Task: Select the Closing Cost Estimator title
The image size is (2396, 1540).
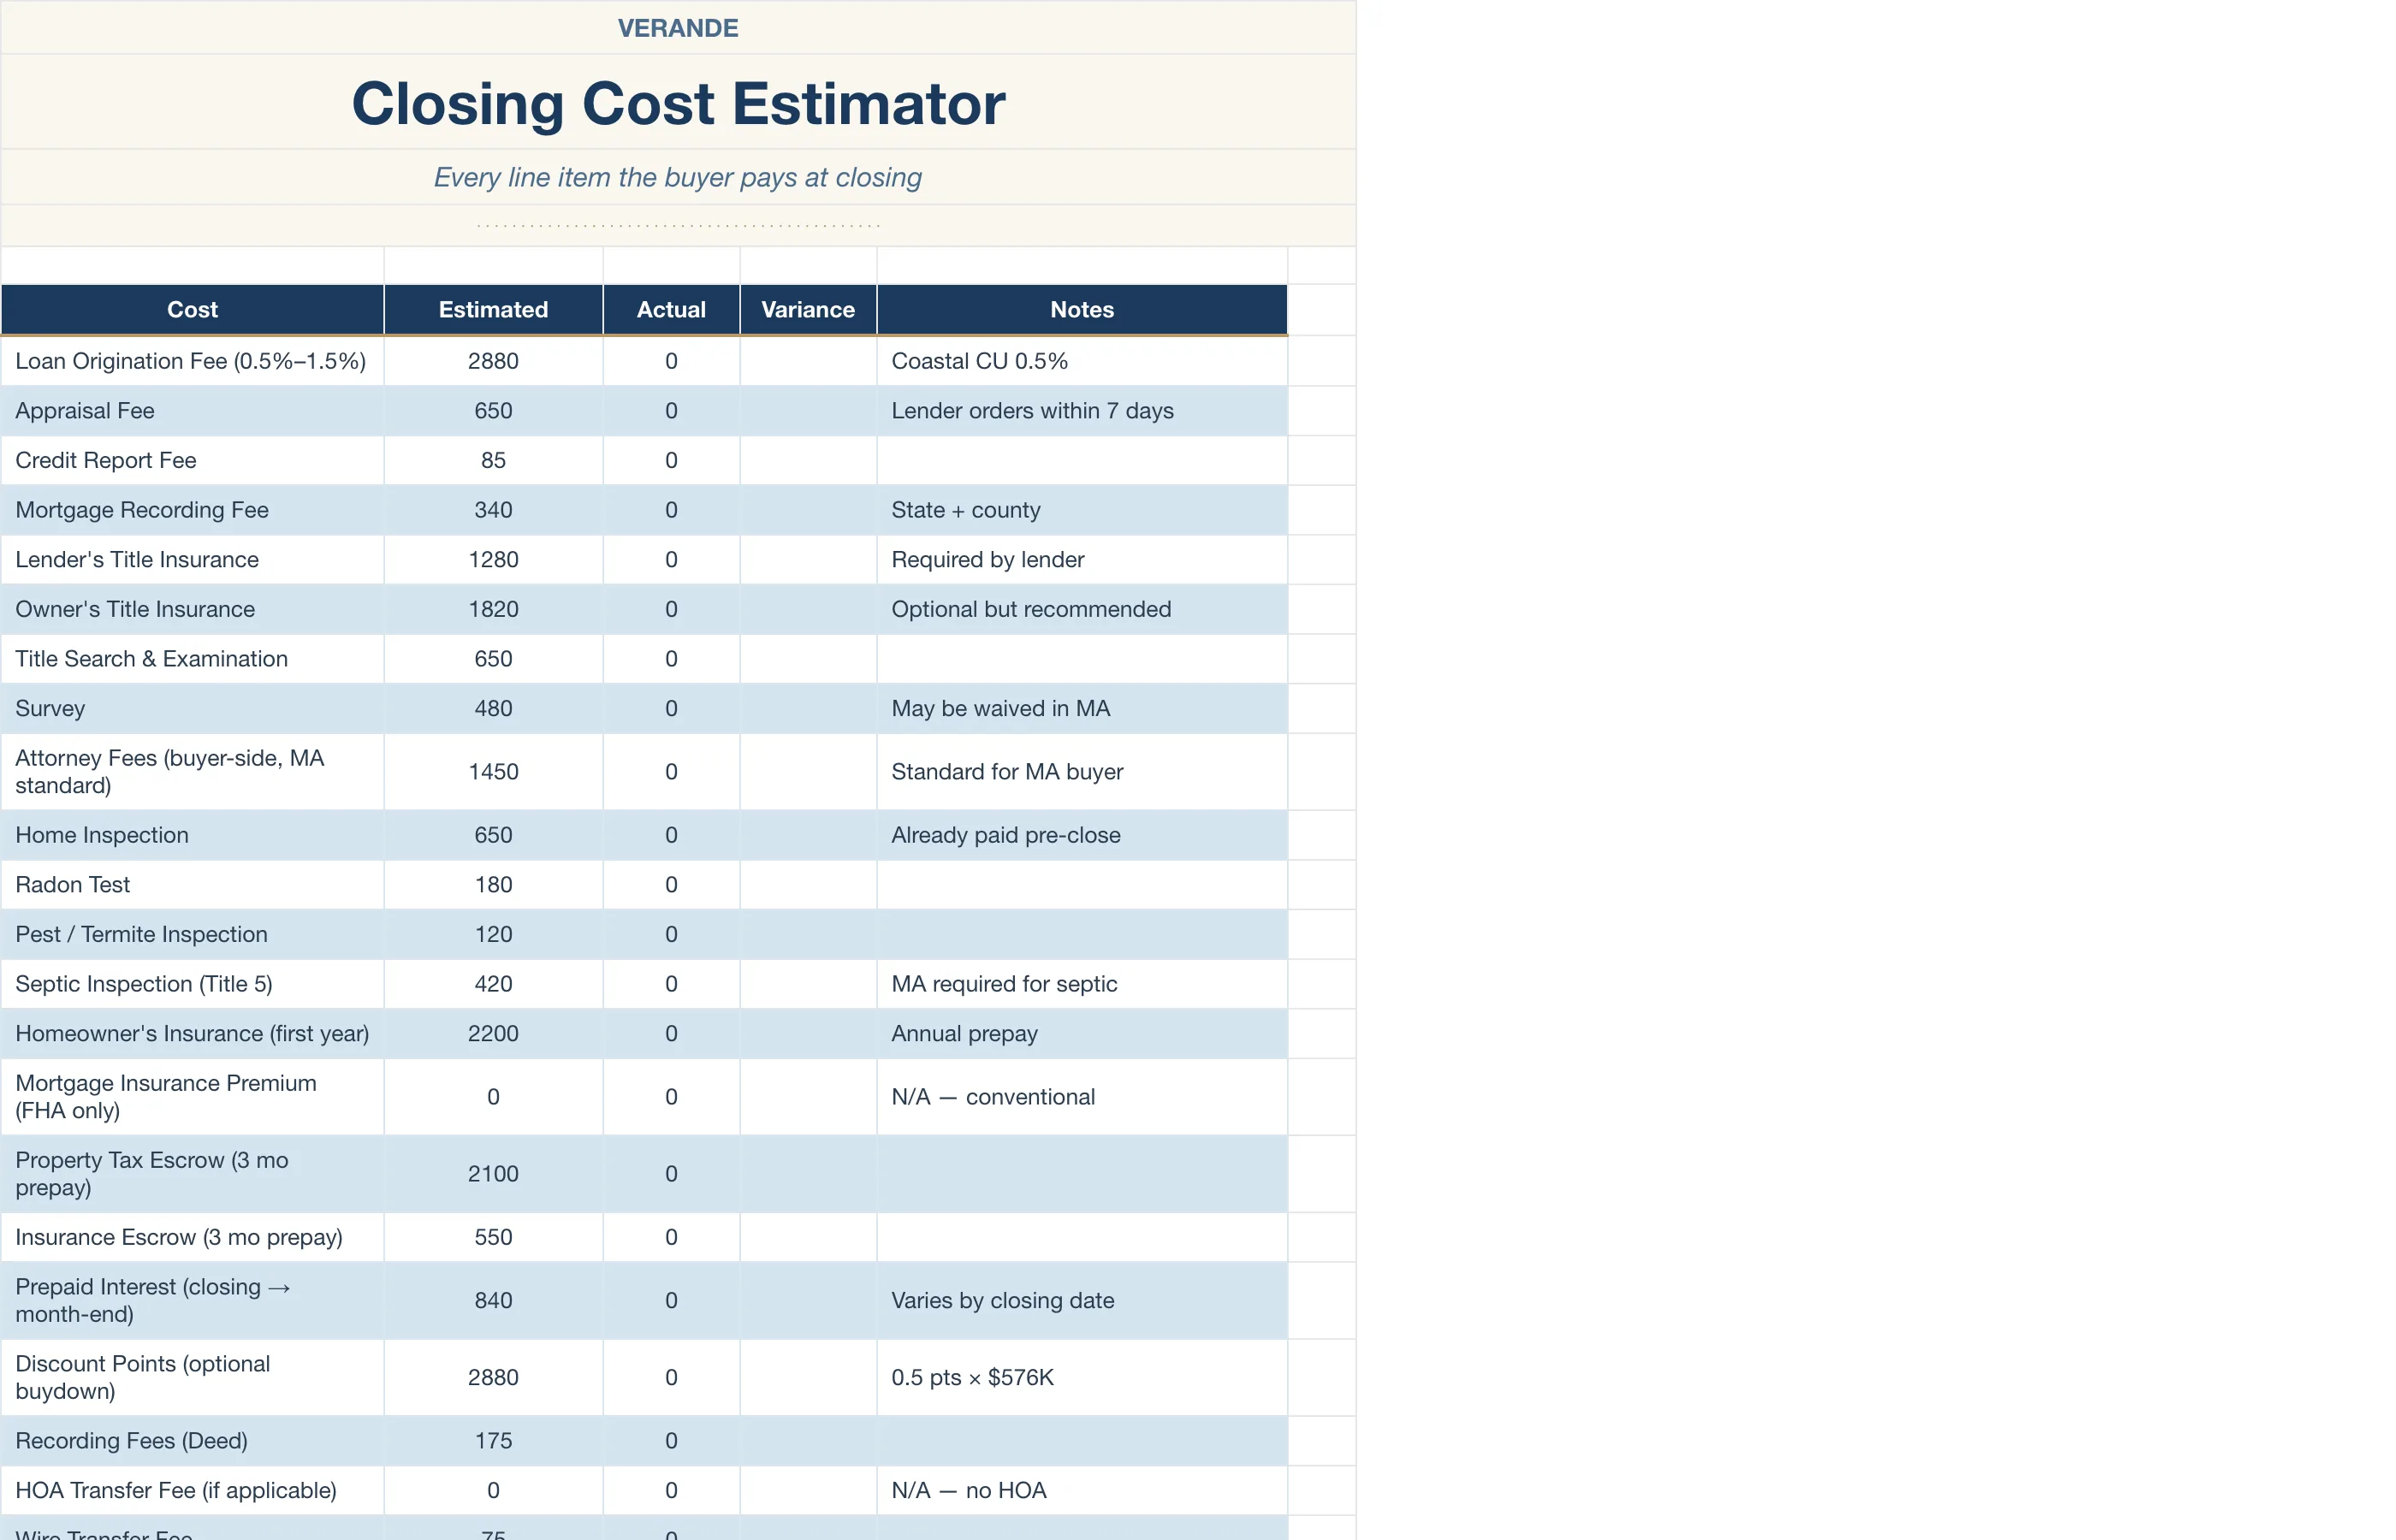Action: pyautogui.click(x=678, y=103)
